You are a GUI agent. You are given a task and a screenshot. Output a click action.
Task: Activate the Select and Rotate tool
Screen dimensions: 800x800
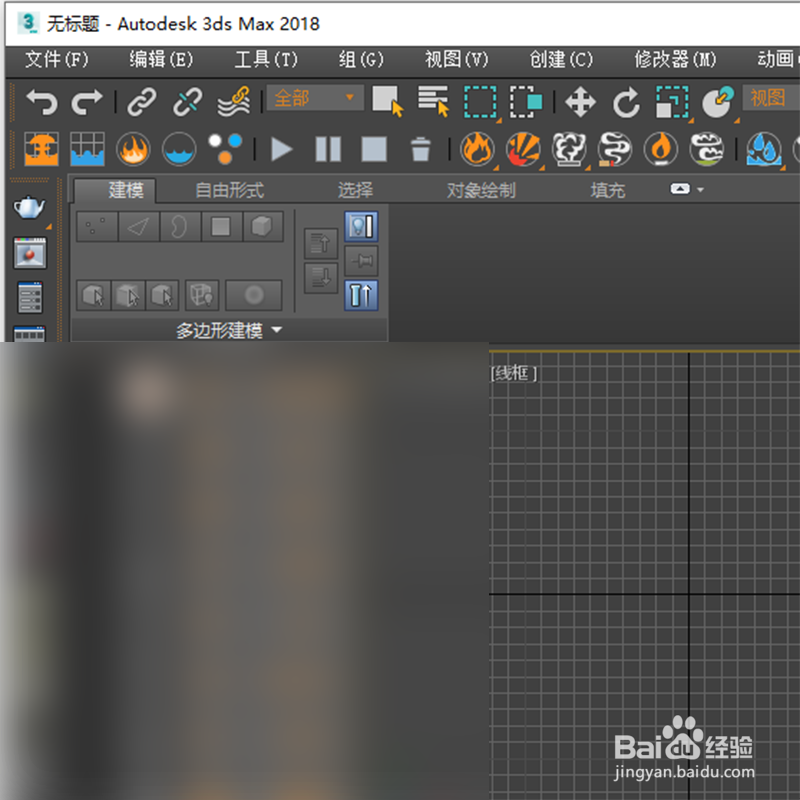point(626,102)
